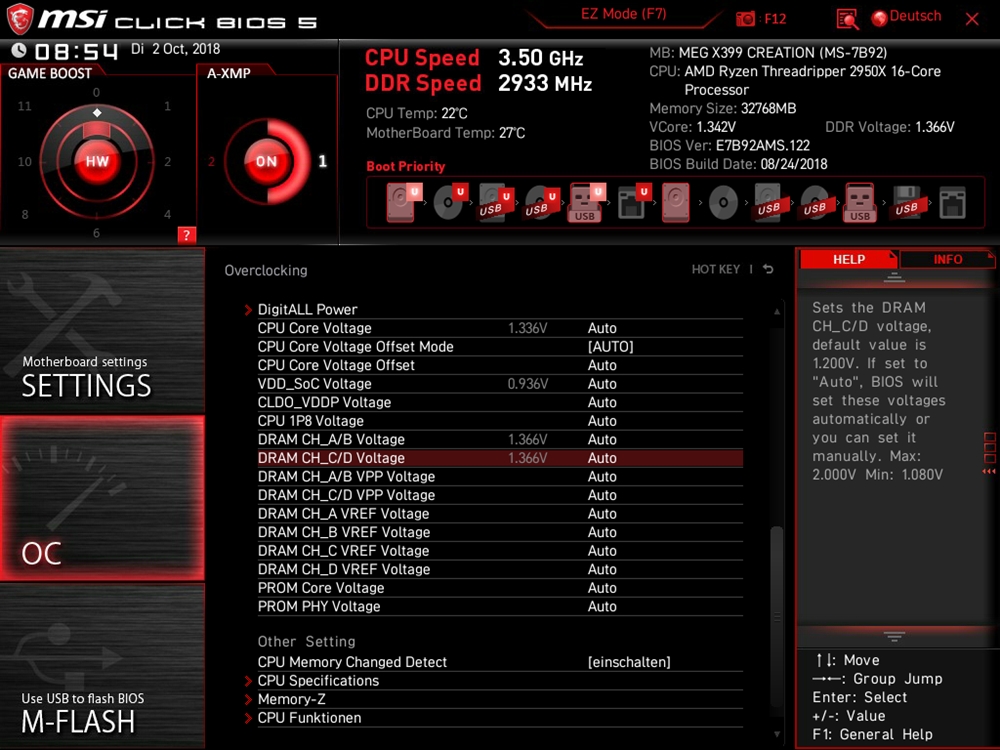Screen dimensions: 1000x750
Task: Click the language globe icon
Action: [879, 18]
